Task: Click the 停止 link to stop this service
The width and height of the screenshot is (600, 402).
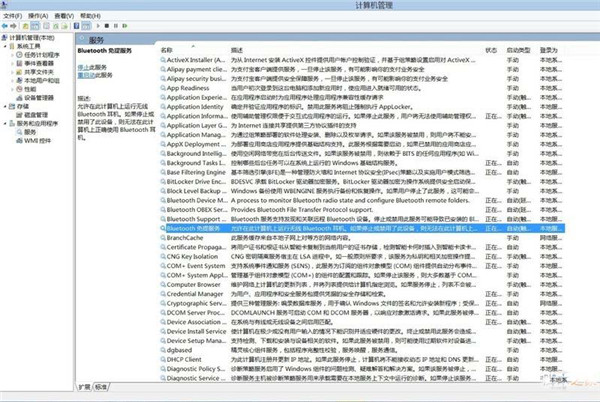Action: click(83, 67)
